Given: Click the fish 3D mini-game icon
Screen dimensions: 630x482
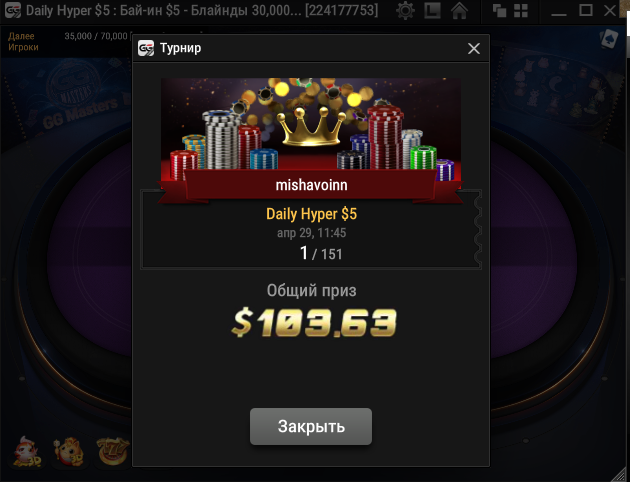Looking at the screenshot, I should pos(27,452).
